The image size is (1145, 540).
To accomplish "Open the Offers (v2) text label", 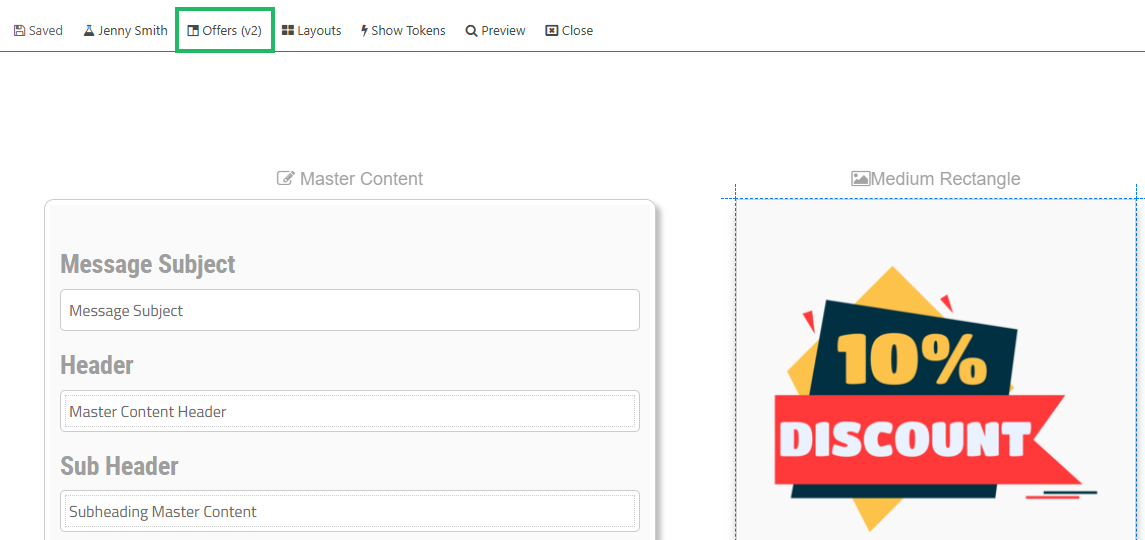I will click(232, 31).
